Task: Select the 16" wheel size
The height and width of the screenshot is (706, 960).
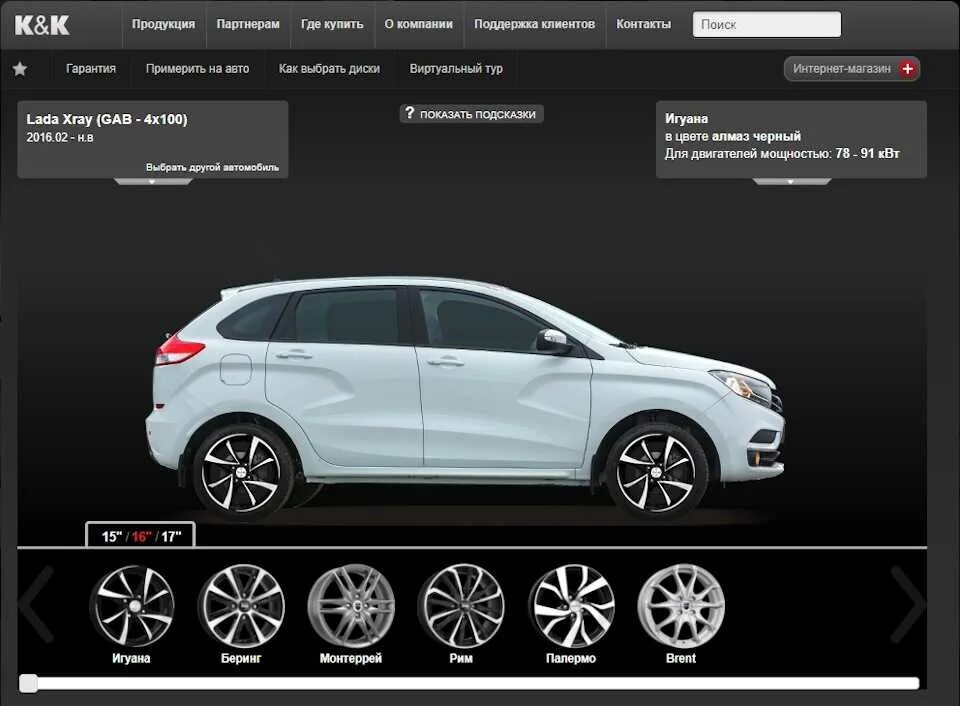Action: click(141, 537)
